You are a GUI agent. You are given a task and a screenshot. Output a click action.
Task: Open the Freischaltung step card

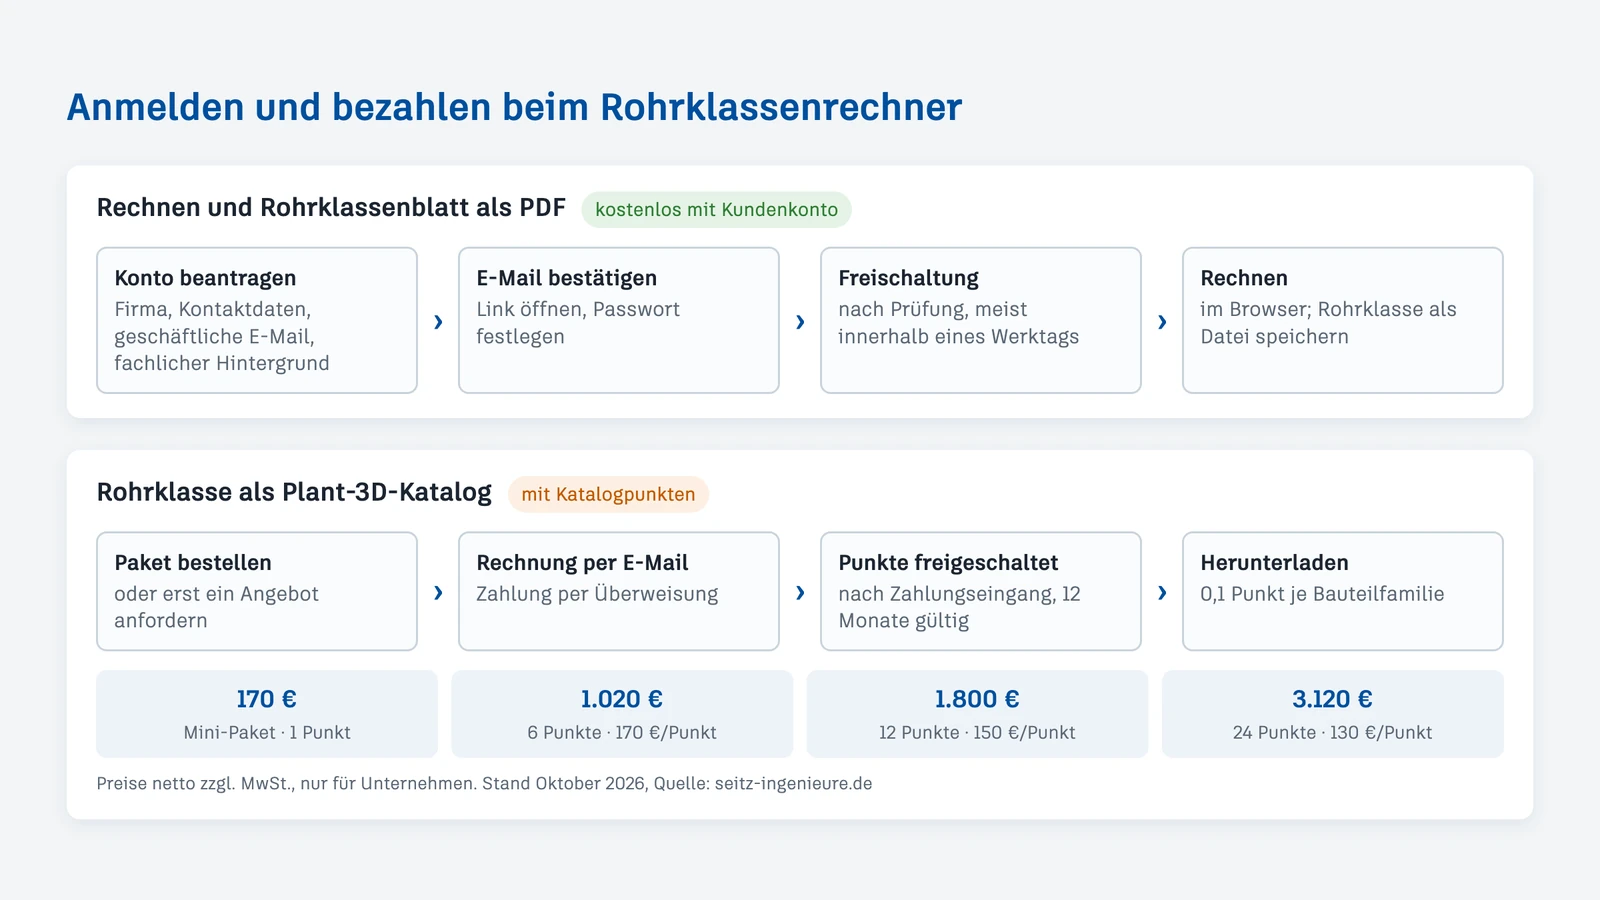point(981,320)
